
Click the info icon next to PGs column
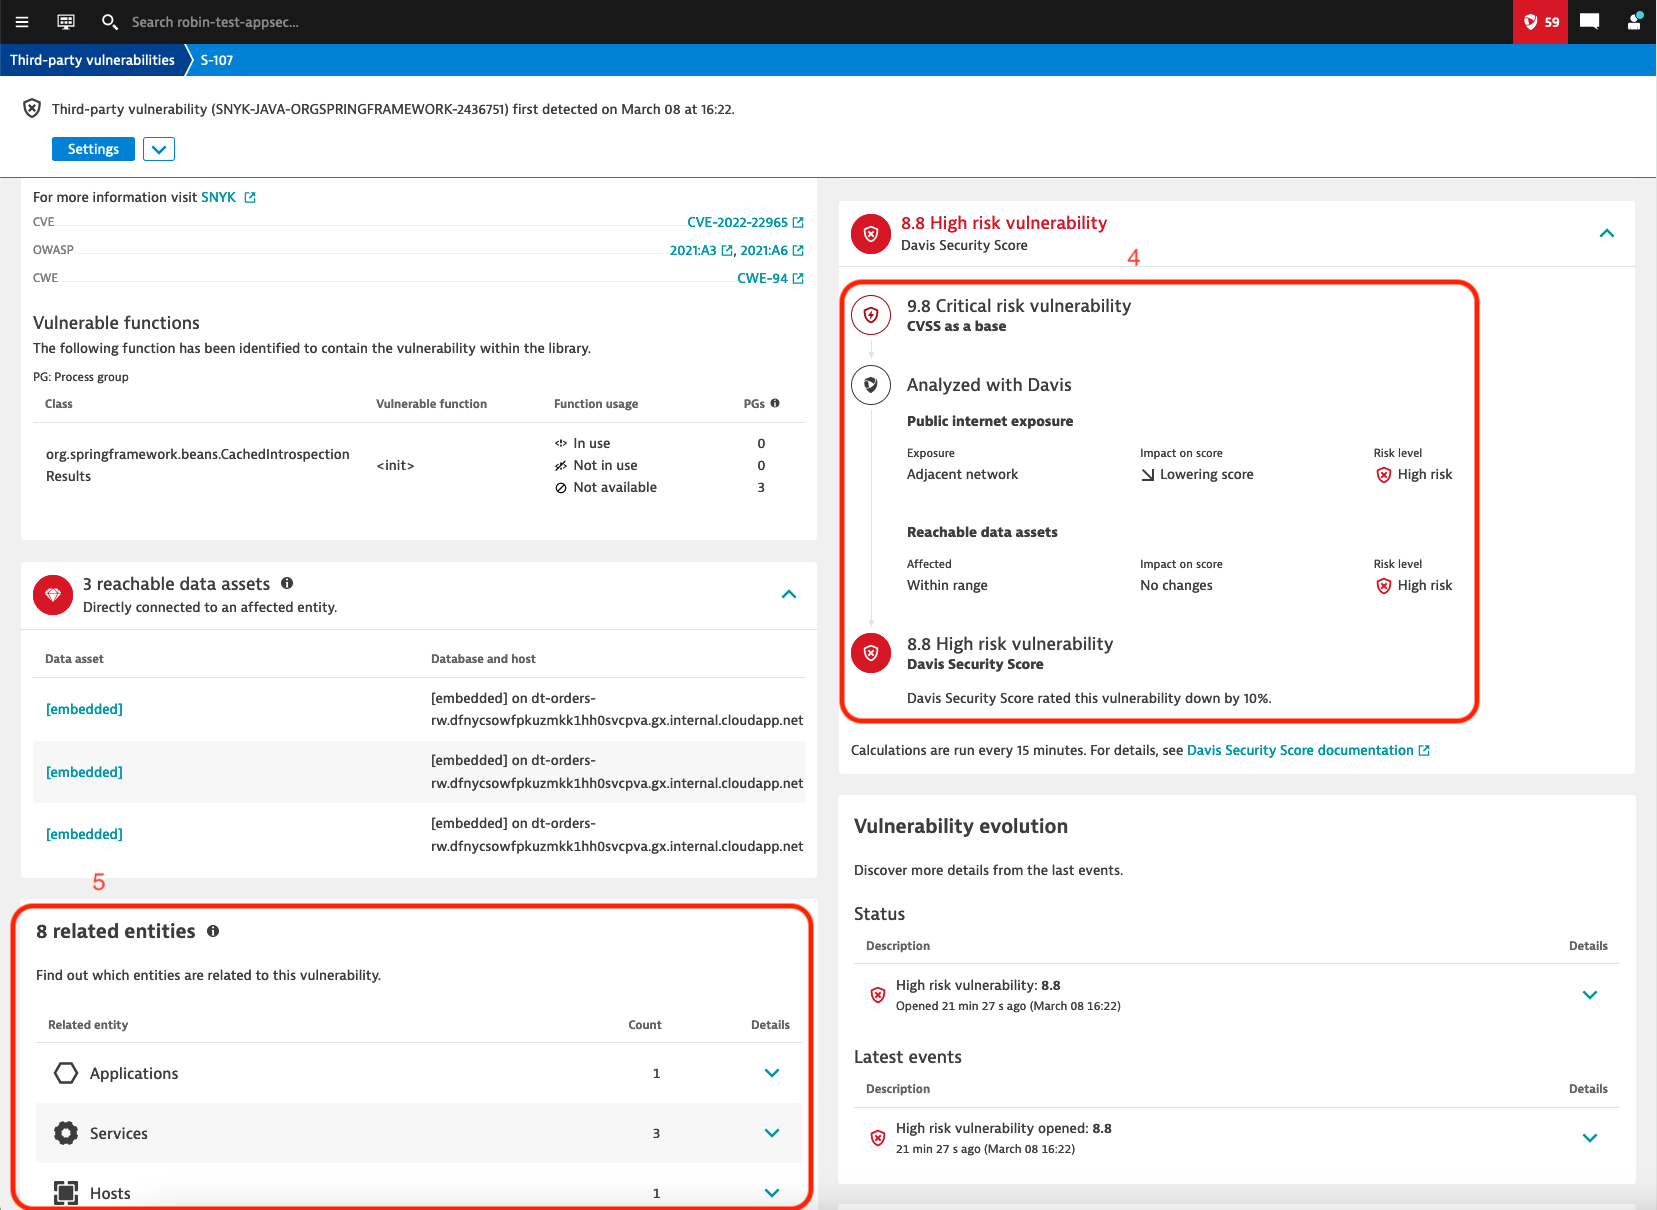click(x=775, y=403)
